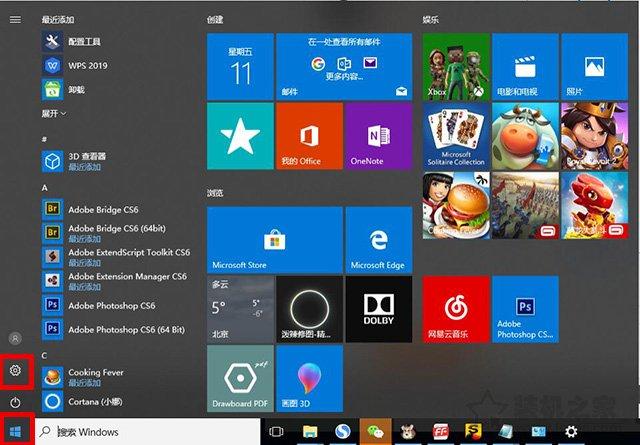This screenshot has height=445, width=640.
Task: Open the Cooking Fever burger tile
Action: pos(456,205)
